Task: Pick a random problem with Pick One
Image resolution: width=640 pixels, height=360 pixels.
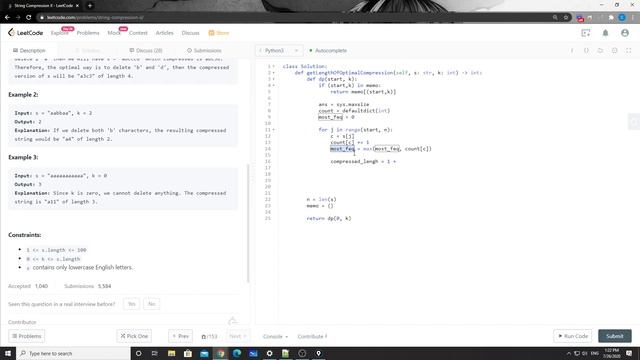Action: 134,336
